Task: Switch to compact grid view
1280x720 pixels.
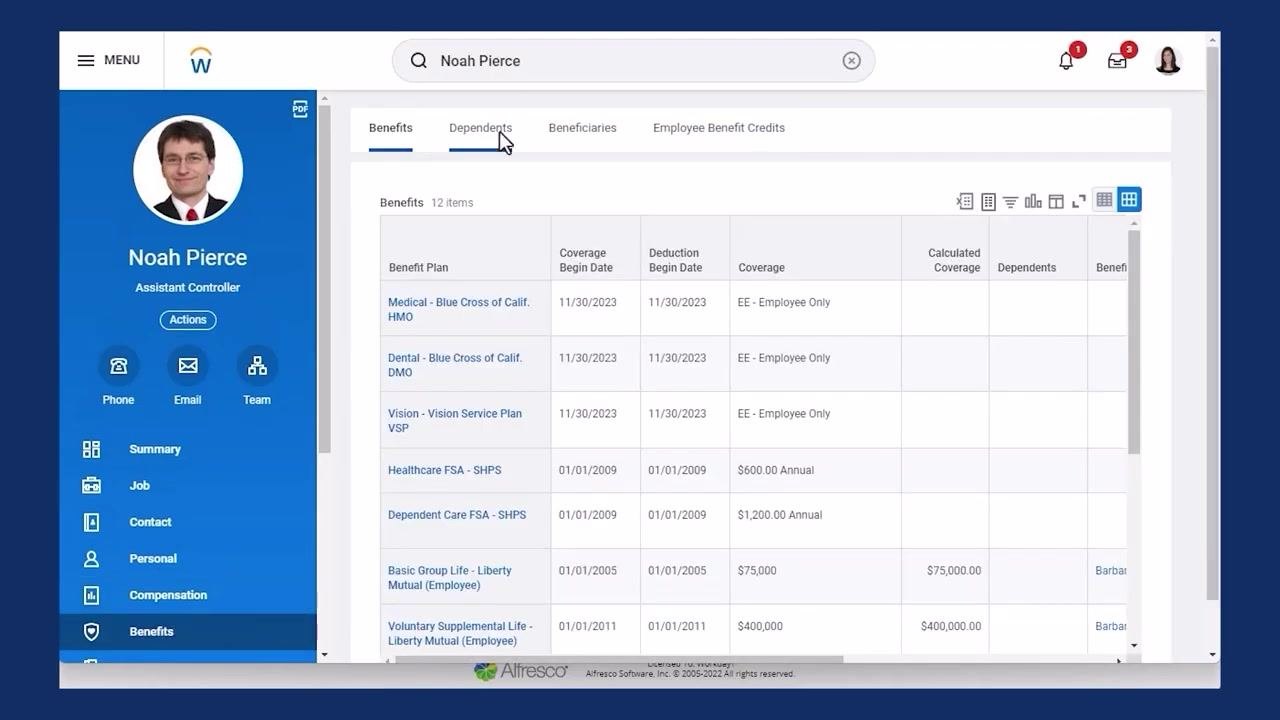Action: click(x=1104, y=200)
